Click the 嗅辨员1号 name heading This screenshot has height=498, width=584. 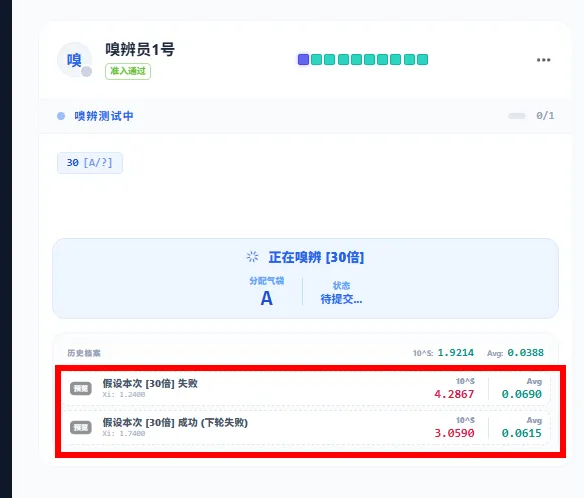[x=140, y=50]
